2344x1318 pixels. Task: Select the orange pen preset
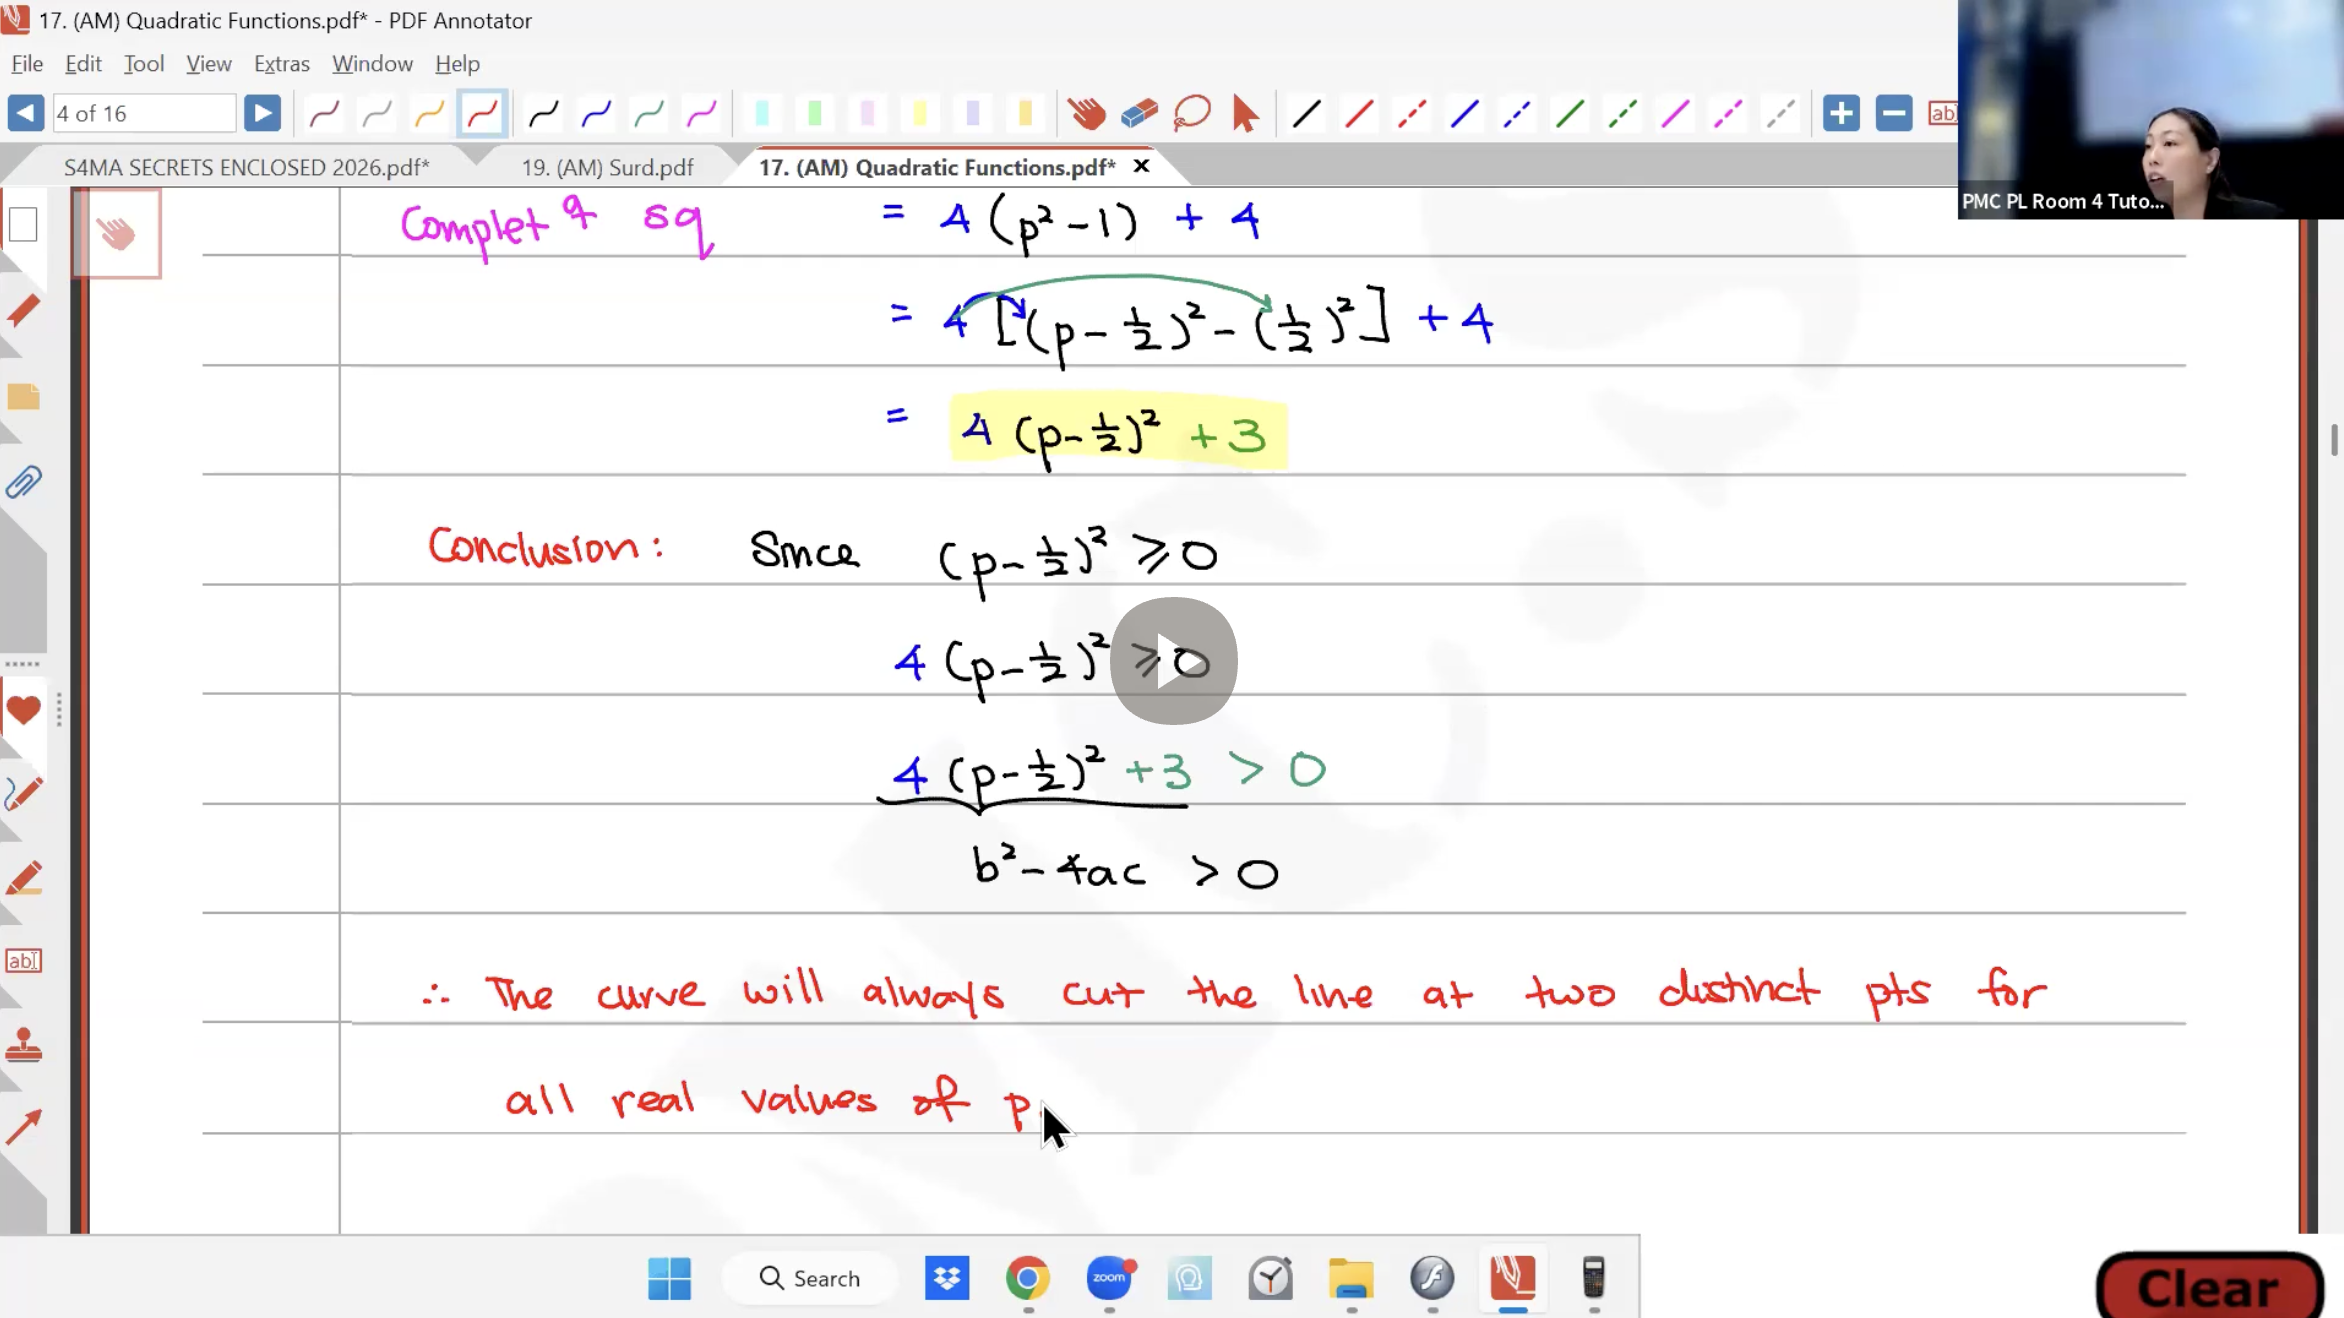pyautogui.click(x=429, y=114)
